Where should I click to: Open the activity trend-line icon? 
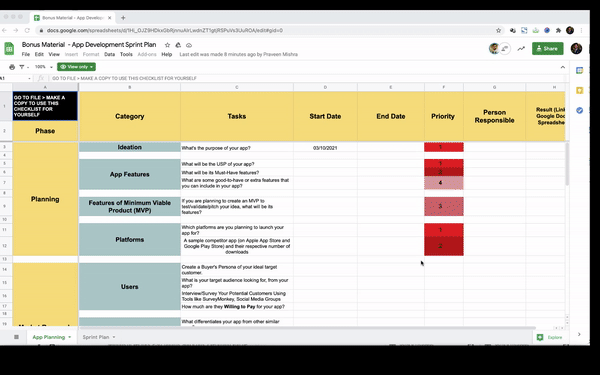[x=521, y=49]
